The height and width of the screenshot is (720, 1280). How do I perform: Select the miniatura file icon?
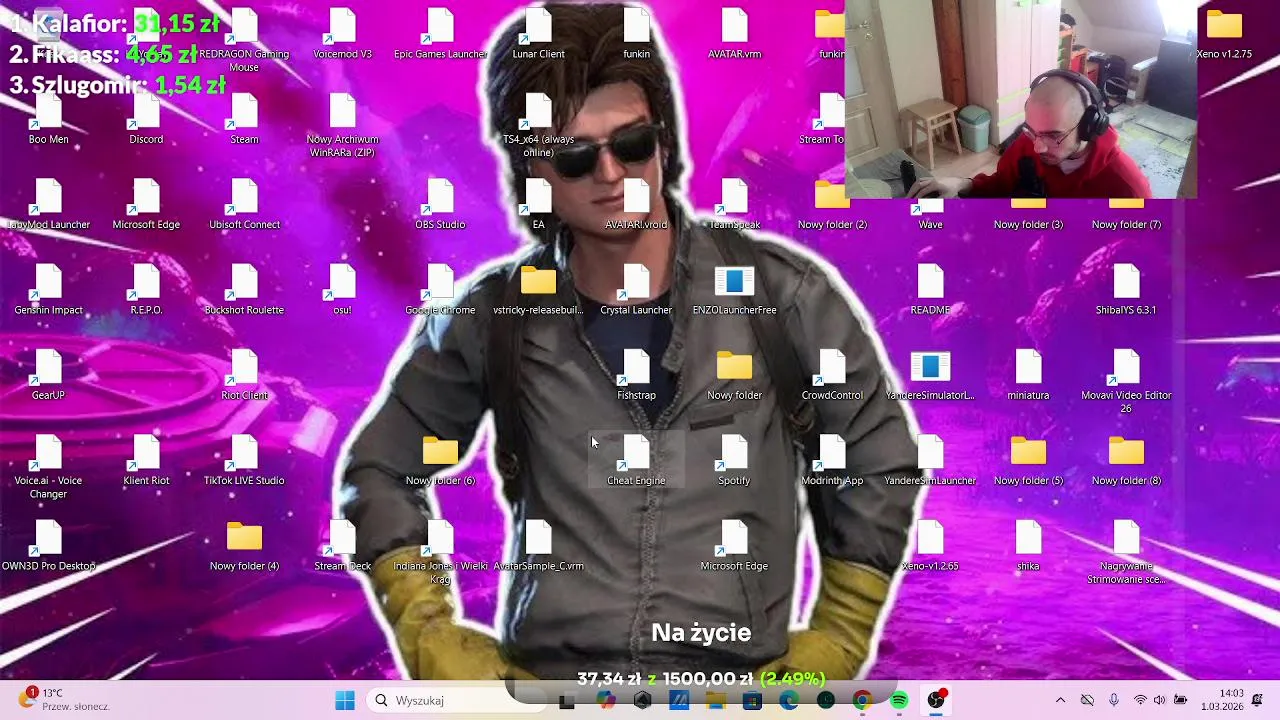coord(1028,377)
